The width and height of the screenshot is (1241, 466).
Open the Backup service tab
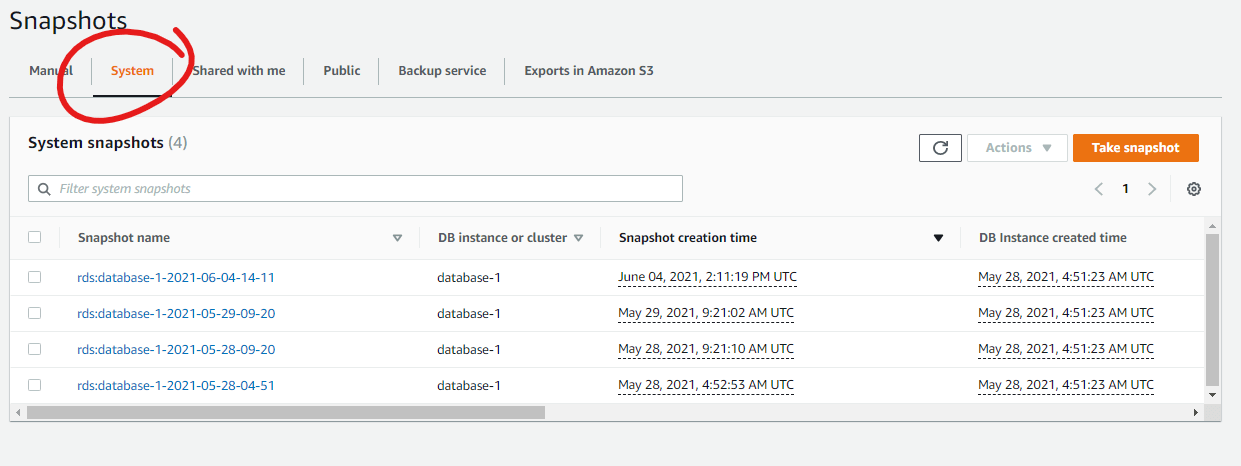[442, 71]
